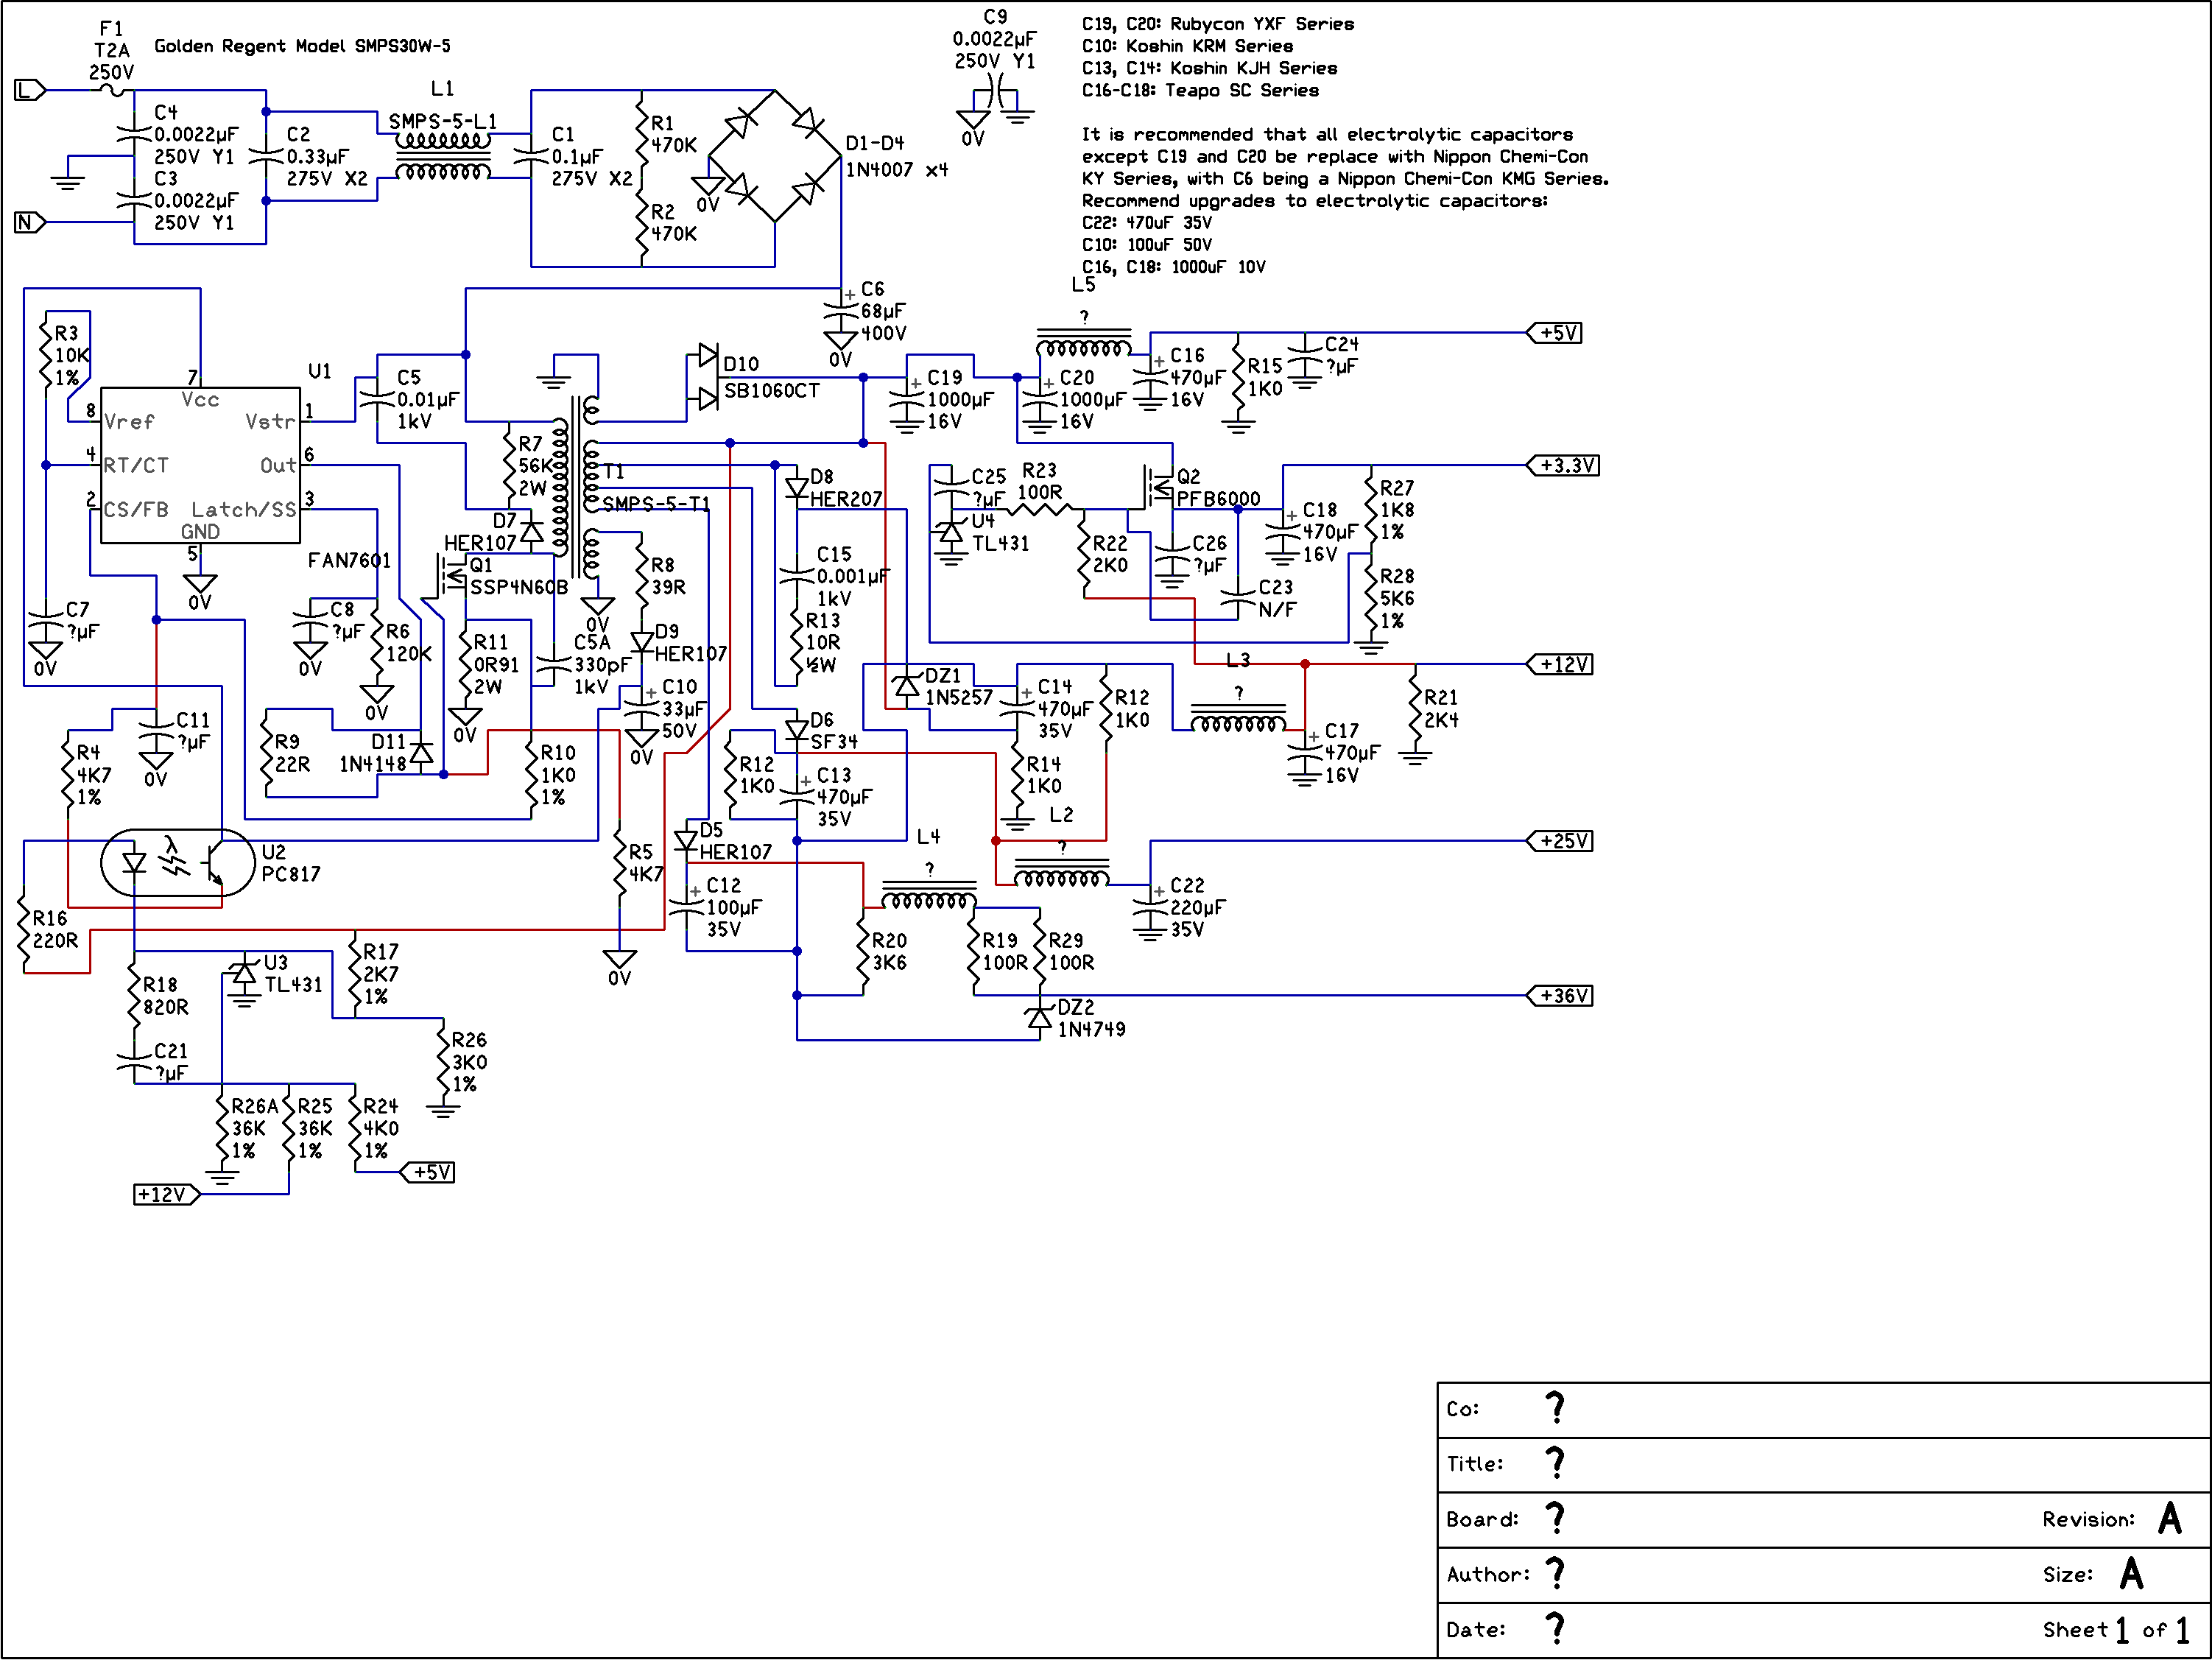Screen dimensions: 2212x1660
Task: Click the +12V port near R25
Action: 167,1195
